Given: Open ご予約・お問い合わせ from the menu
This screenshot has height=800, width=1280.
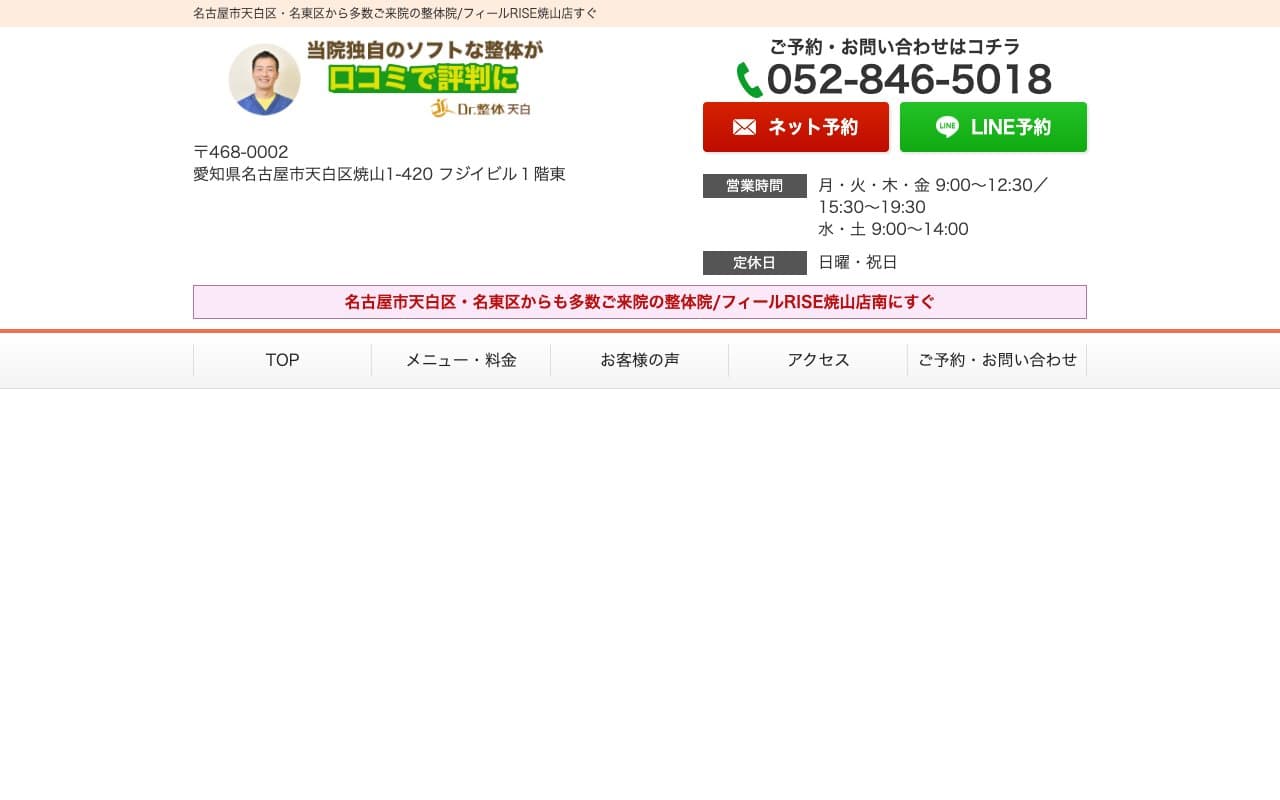Looking at the screenshot, I should [x=997, y=360].
